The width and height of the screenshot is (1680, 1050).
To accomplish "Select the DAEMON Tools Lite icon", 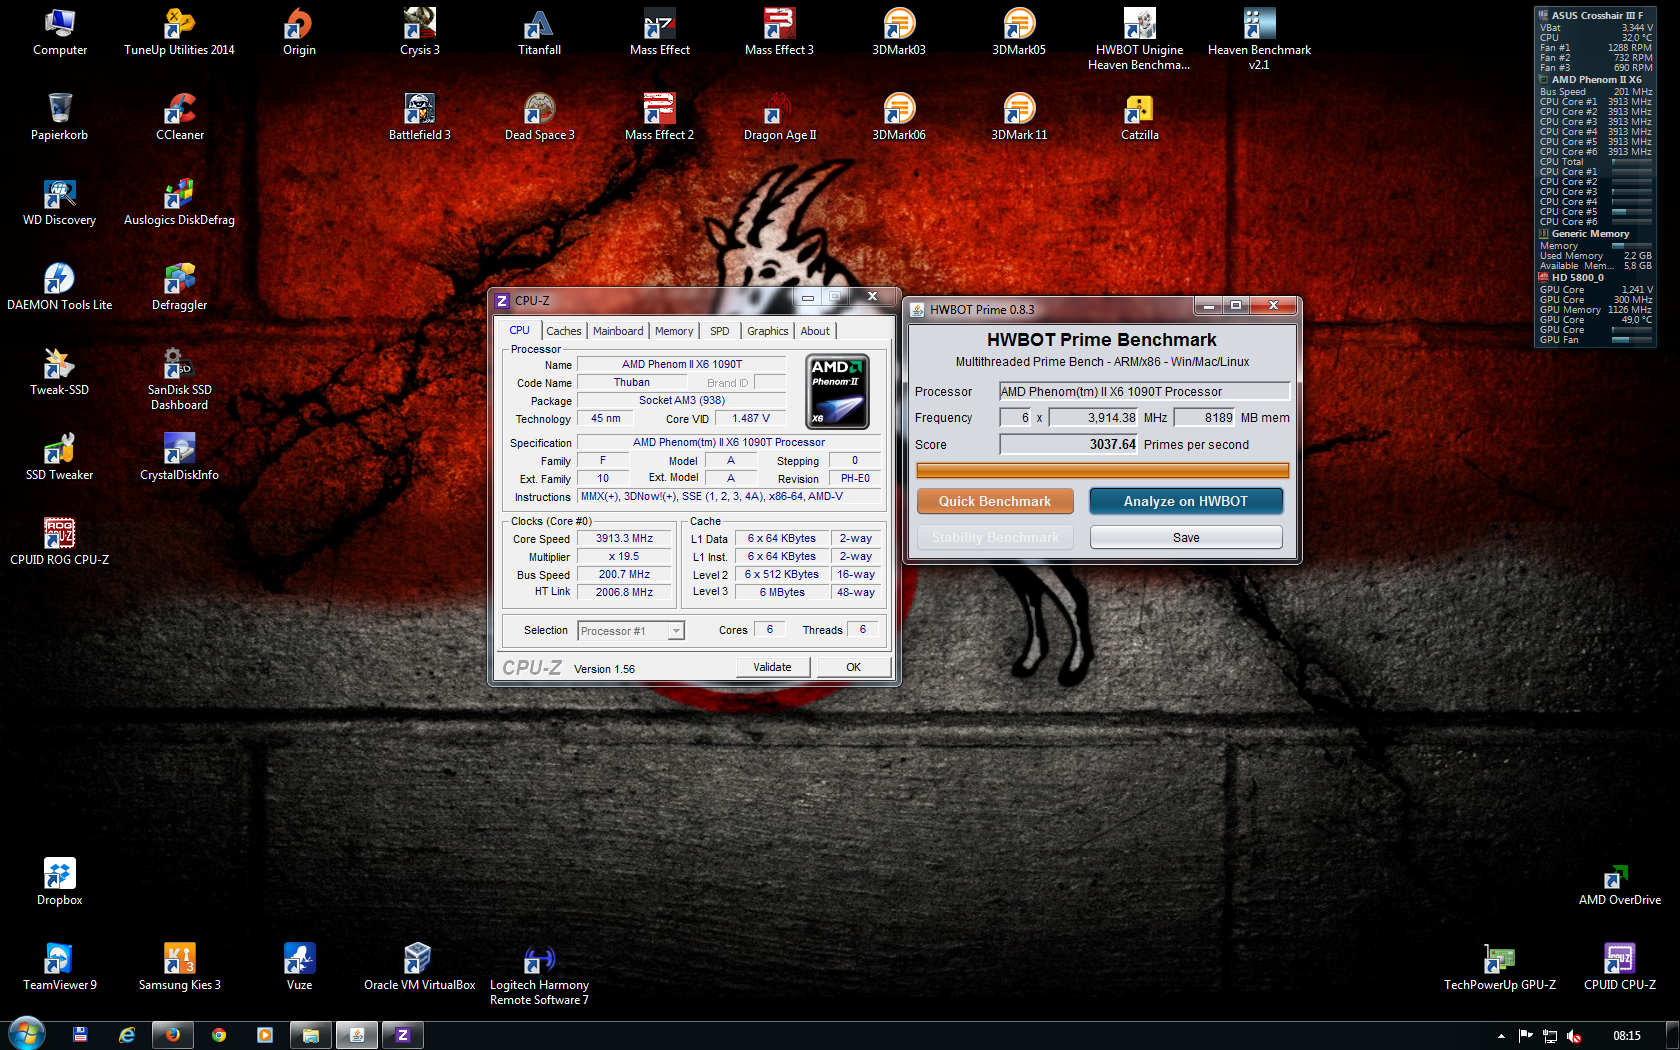I will 60,287.
